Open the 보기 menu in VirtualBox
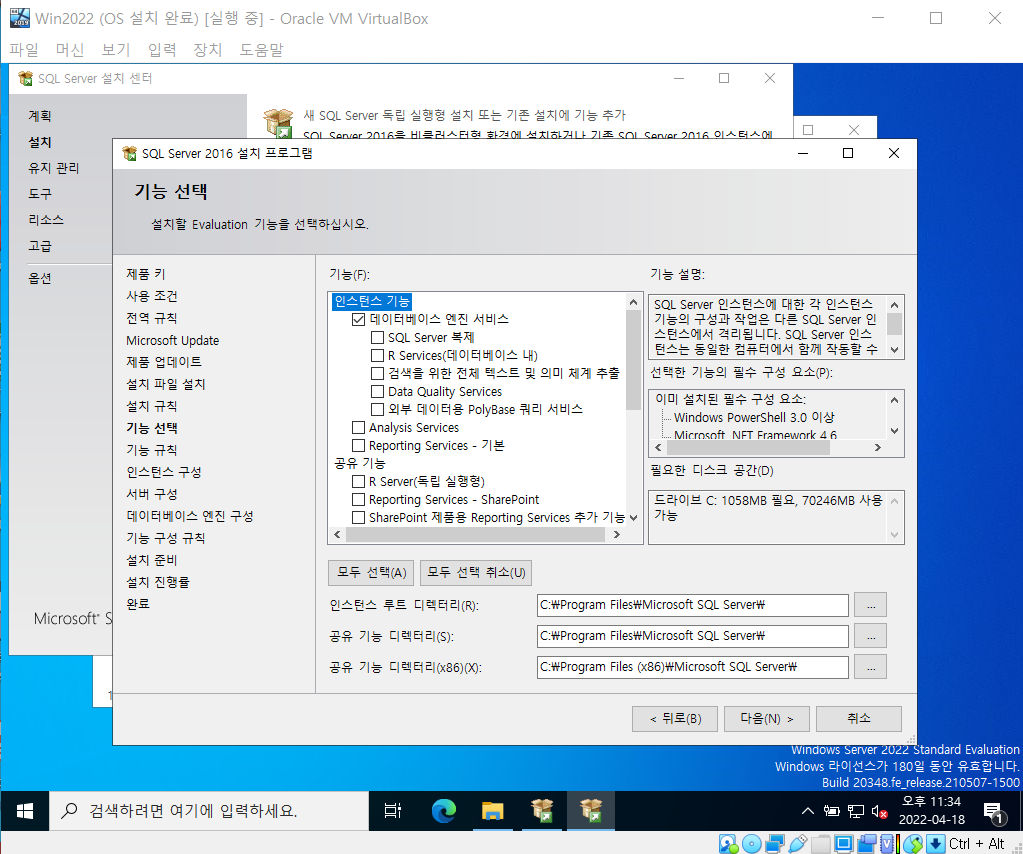Screen dimensions: 1023x854 pyautogui.click(x=116, y=50)
